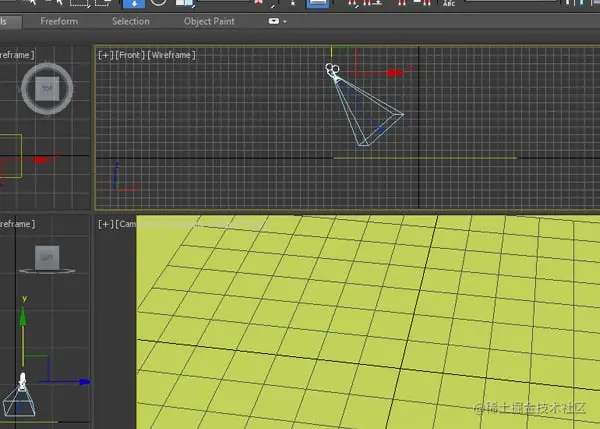Select the camera object in the Front viewport

tap(332, 71)
